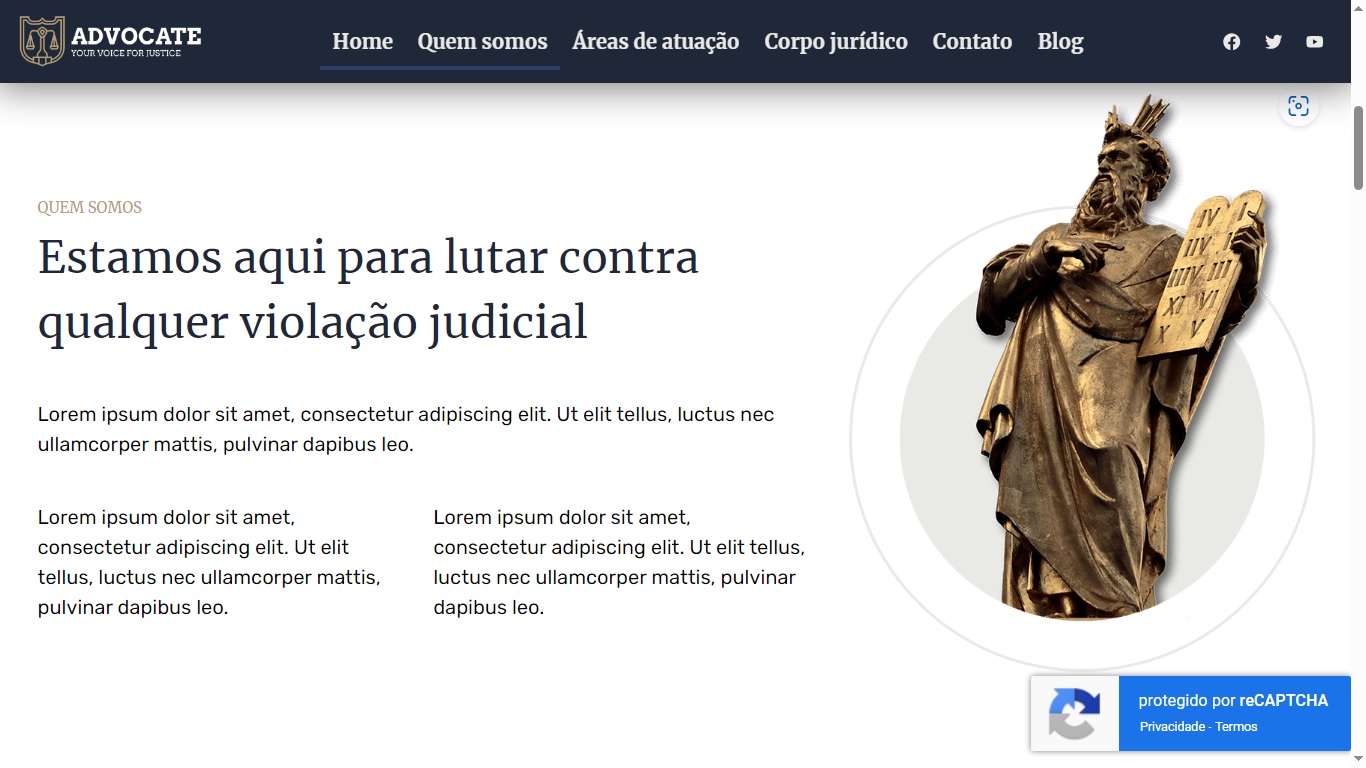
Task: Select Quem somos in navigation bar
Action: (482, 42)
